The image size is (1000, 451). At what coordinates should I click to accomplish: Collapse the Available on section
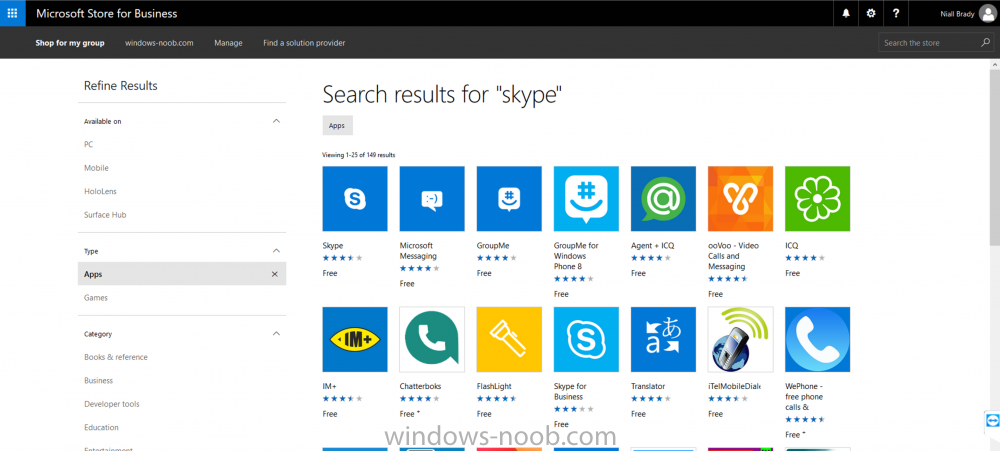276,121
